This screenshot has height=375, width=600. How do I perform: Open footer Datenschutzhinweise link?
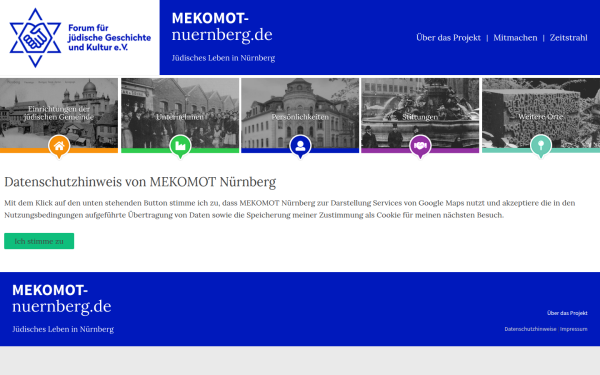click(x=530, y=329)
